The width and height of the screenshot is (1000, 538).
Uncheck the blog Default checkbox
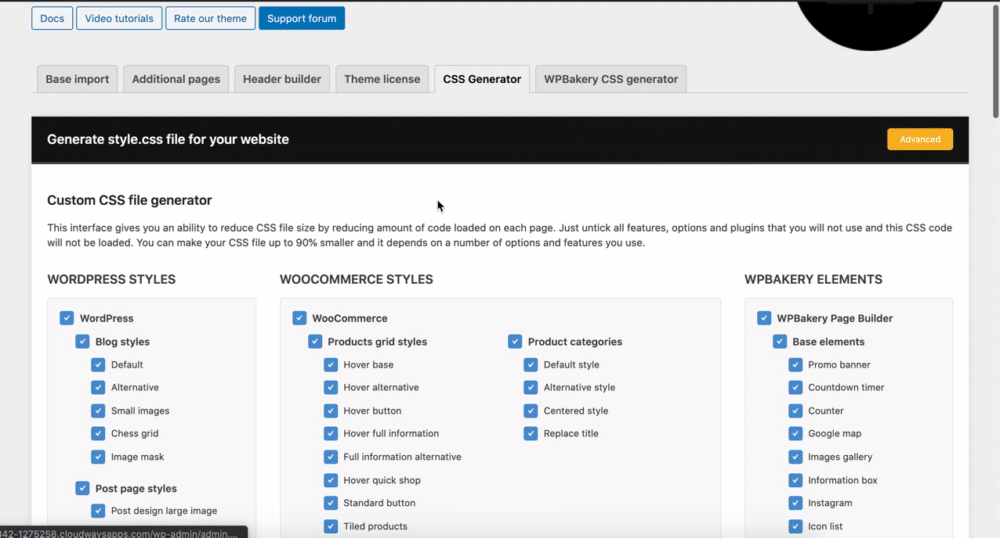[x=98, y=365]
